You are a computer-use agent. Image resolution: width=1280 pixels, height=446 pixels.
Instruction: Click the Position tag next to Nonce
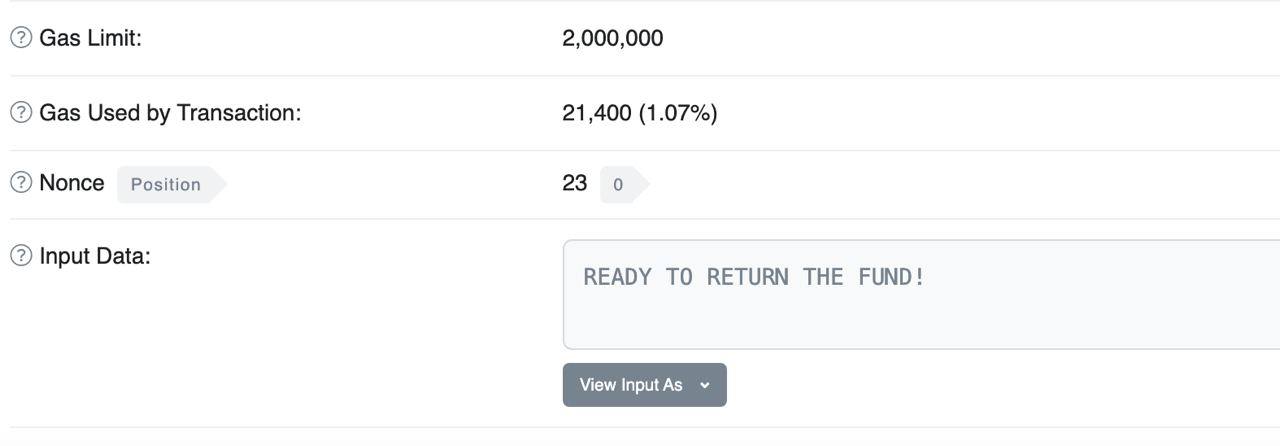point(172,184)
